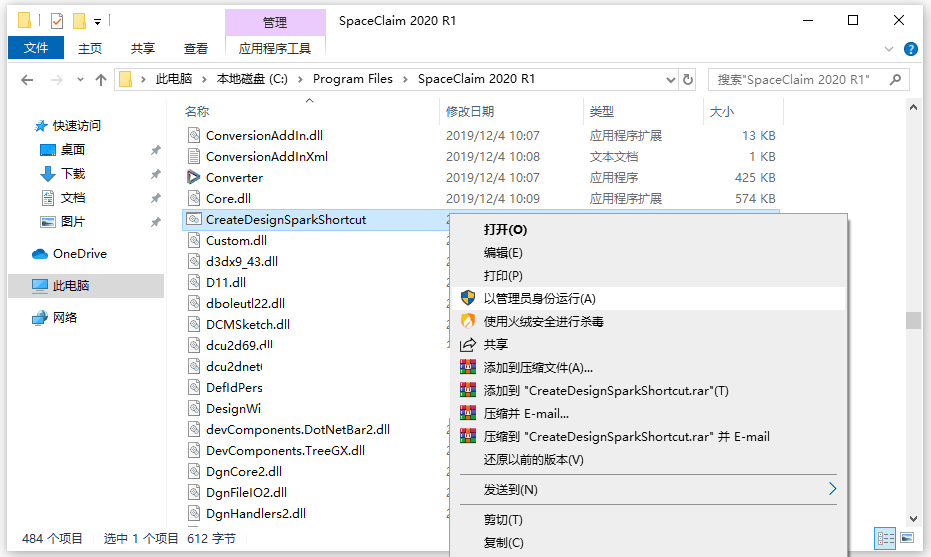Select the DgnHandlers2.dll file
Screen dimensions: 931x557
pyautogui.click(x=256, y=513)
